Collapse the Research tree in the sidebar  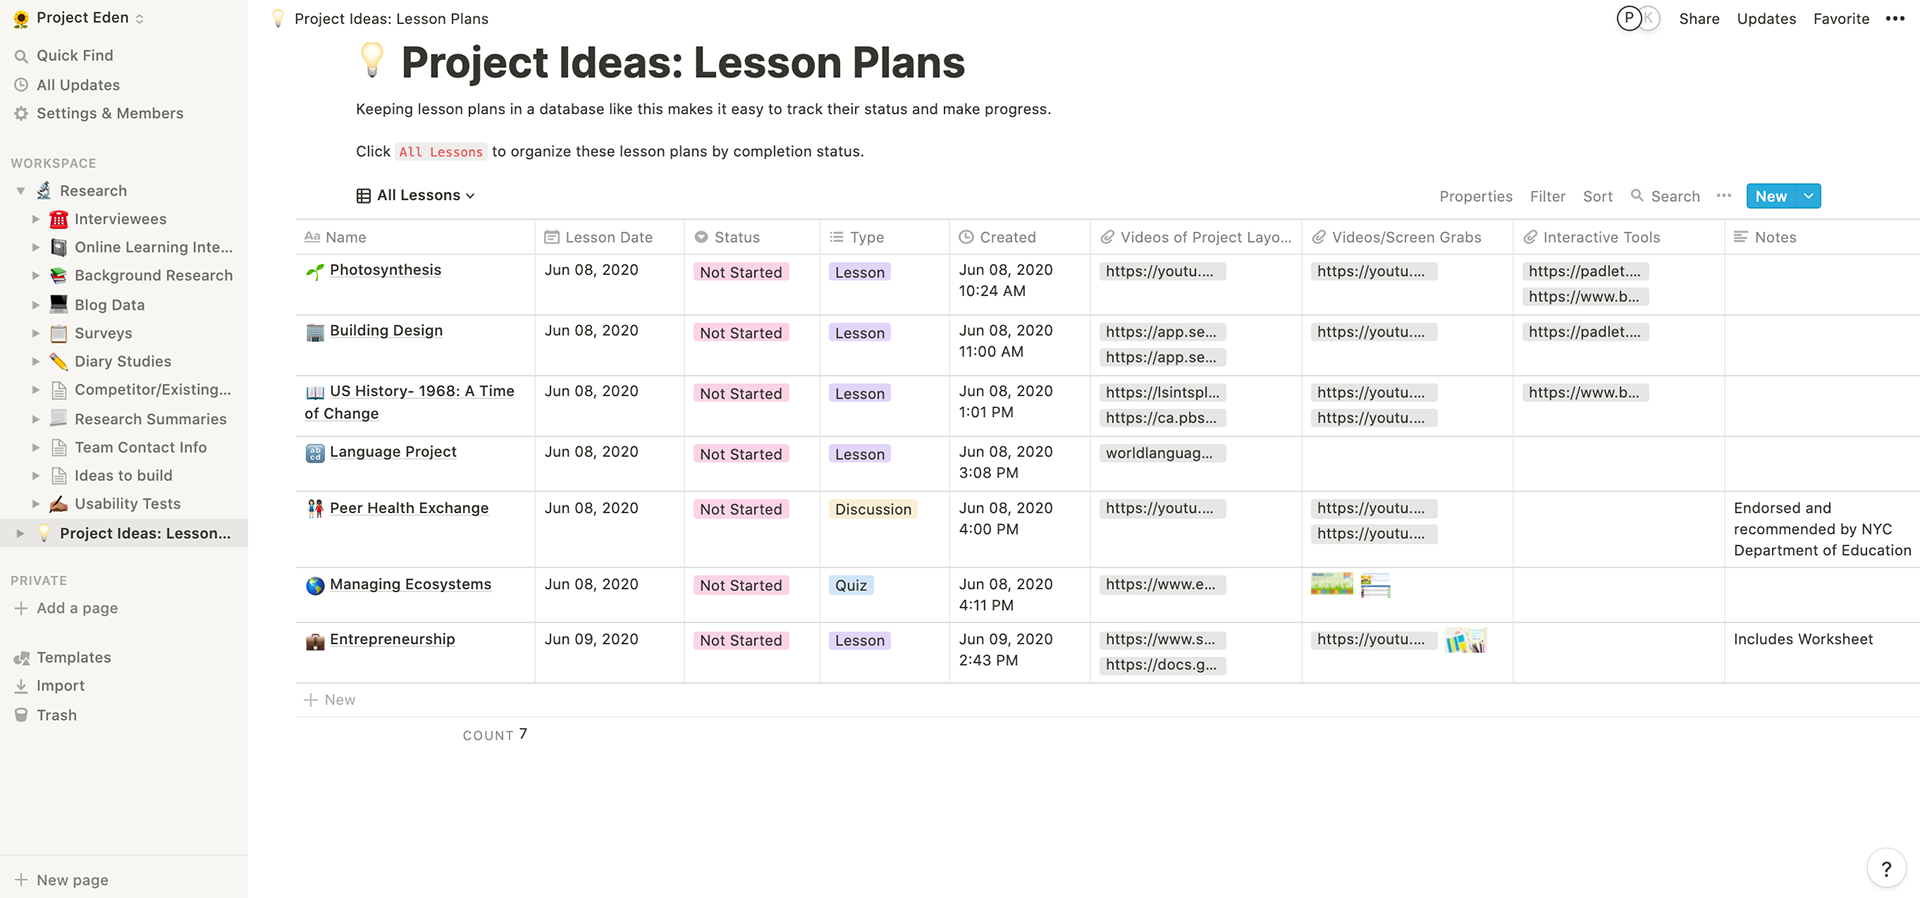click(20, 191)
